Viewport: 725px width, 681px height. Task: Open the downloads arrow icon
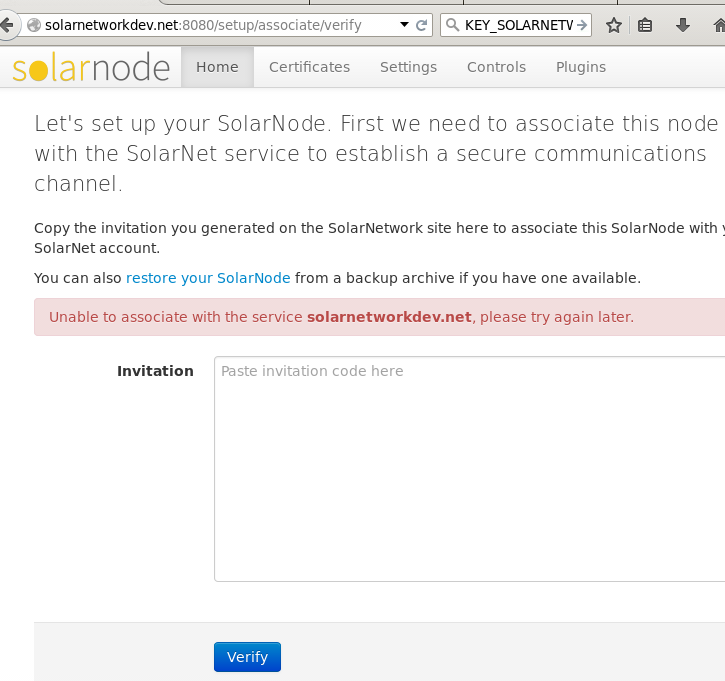[682, 25]
